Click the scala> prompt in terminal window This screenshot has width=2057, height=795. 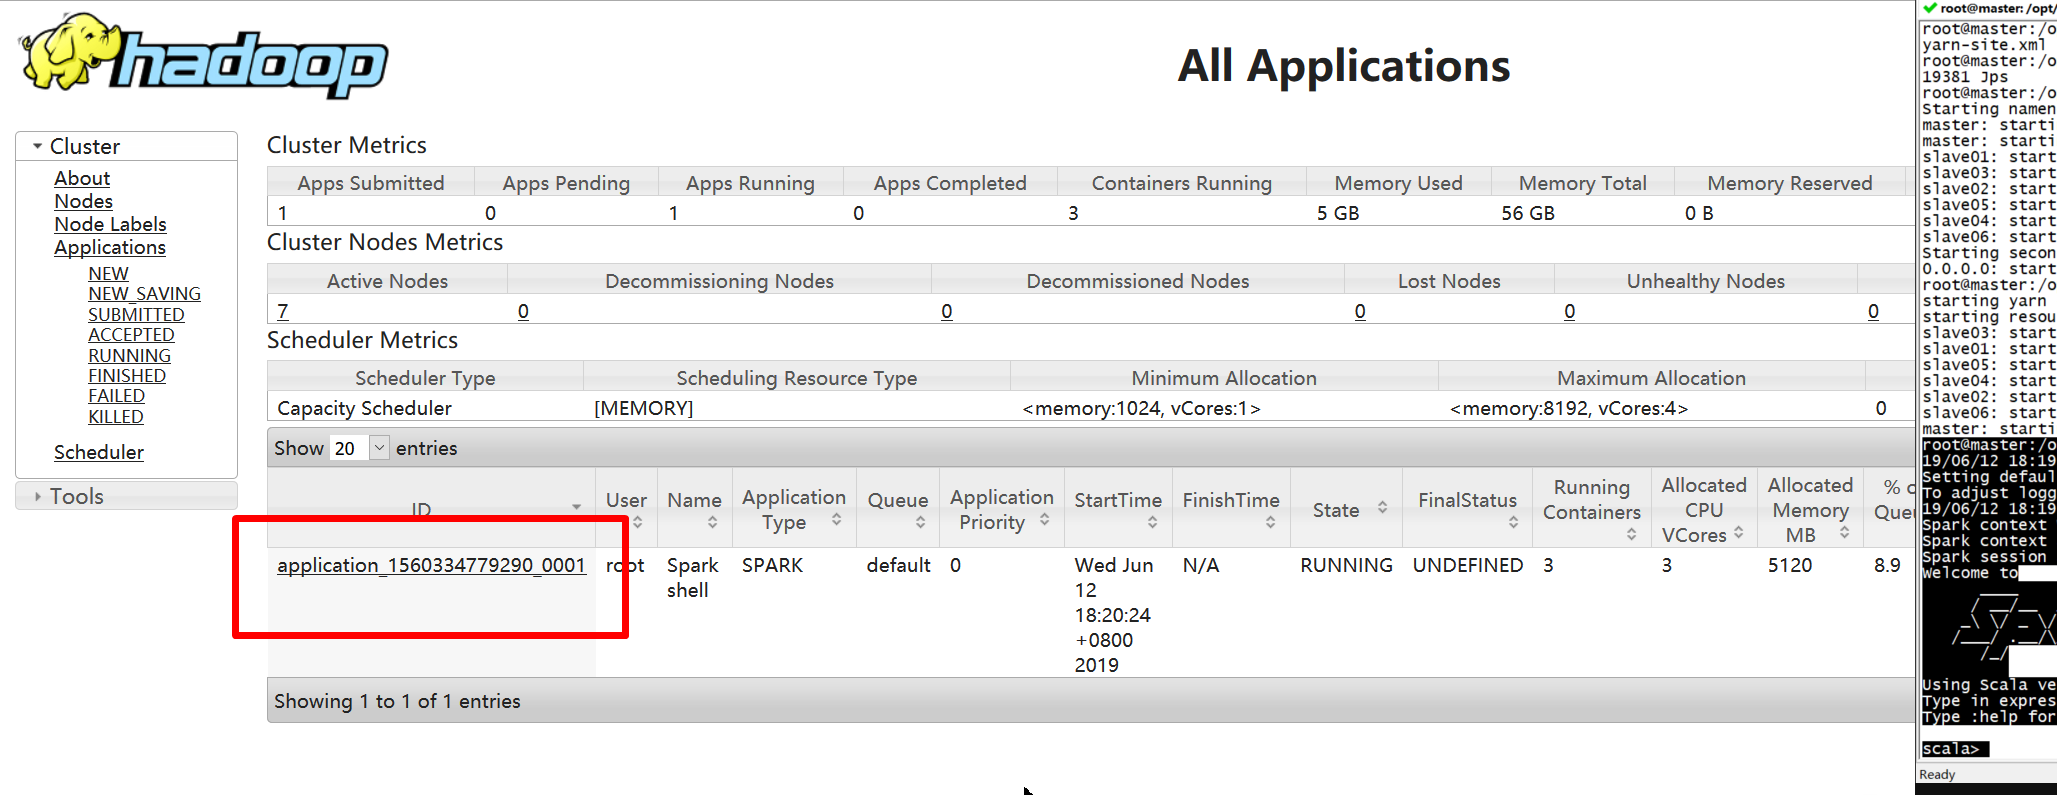[1951, 748]
